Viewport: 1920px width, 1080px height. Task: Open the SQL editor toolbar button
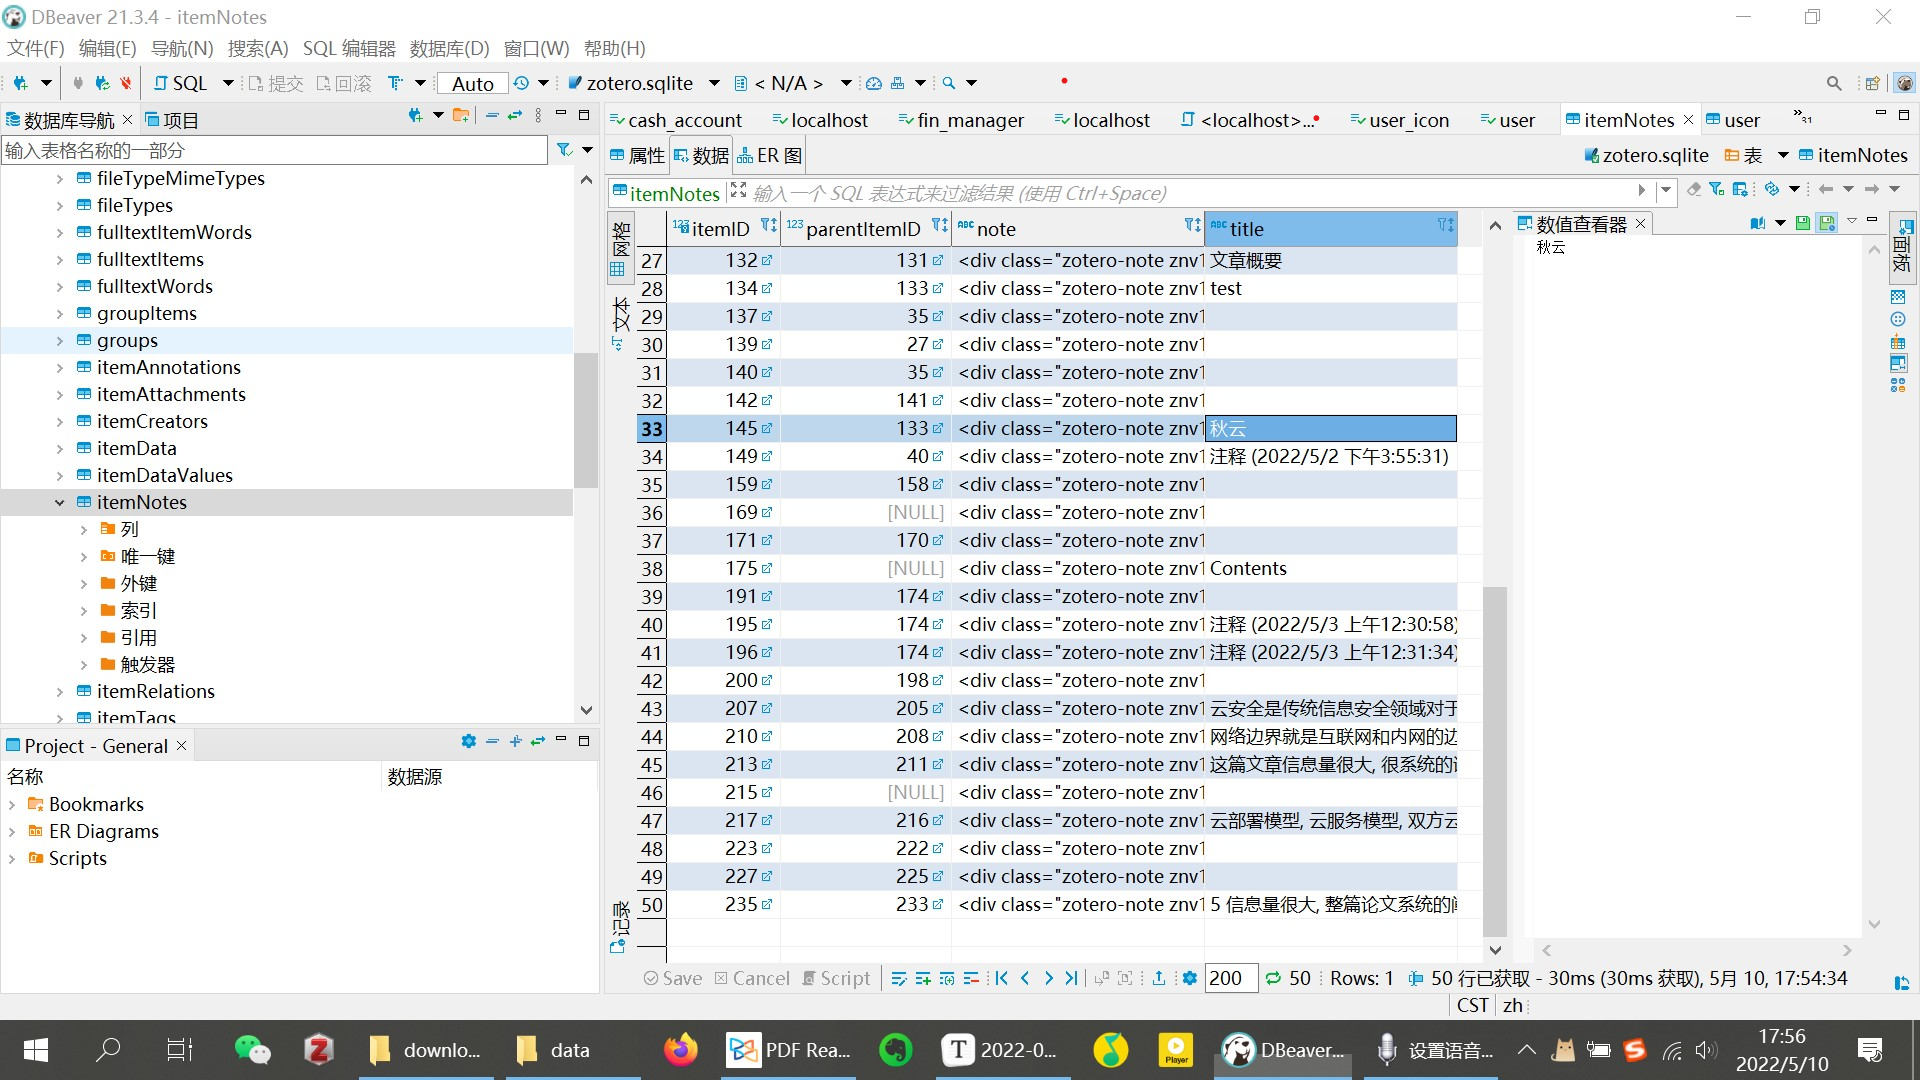pyautogui.click(x=181, y=83)
